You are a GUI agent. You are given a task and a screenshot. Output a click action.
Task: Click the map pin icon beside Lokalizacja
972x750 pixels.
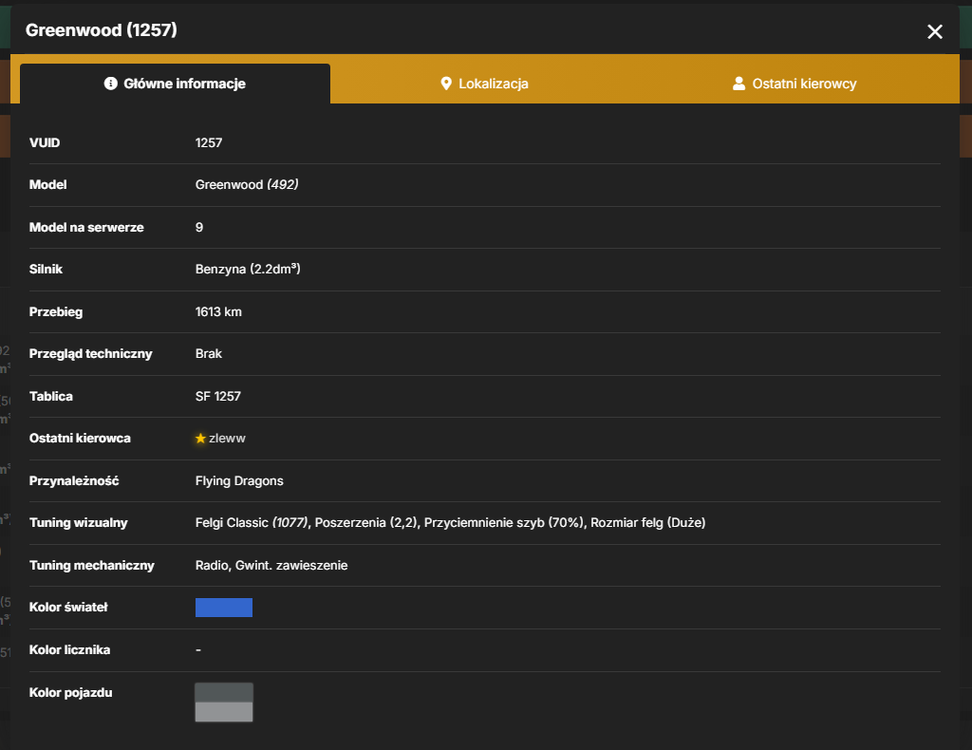(446, 83)
